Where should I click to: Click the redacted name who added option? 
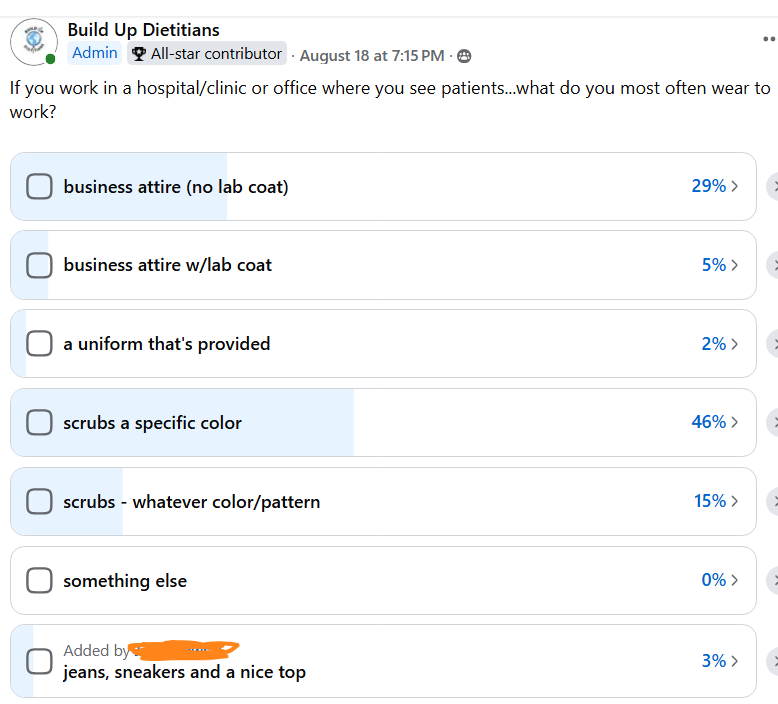click(x=185, y=650)
